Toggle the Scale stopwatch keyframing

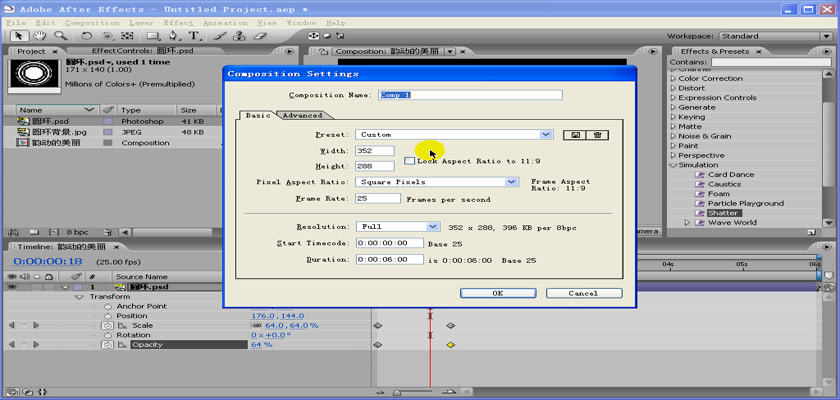107,326
